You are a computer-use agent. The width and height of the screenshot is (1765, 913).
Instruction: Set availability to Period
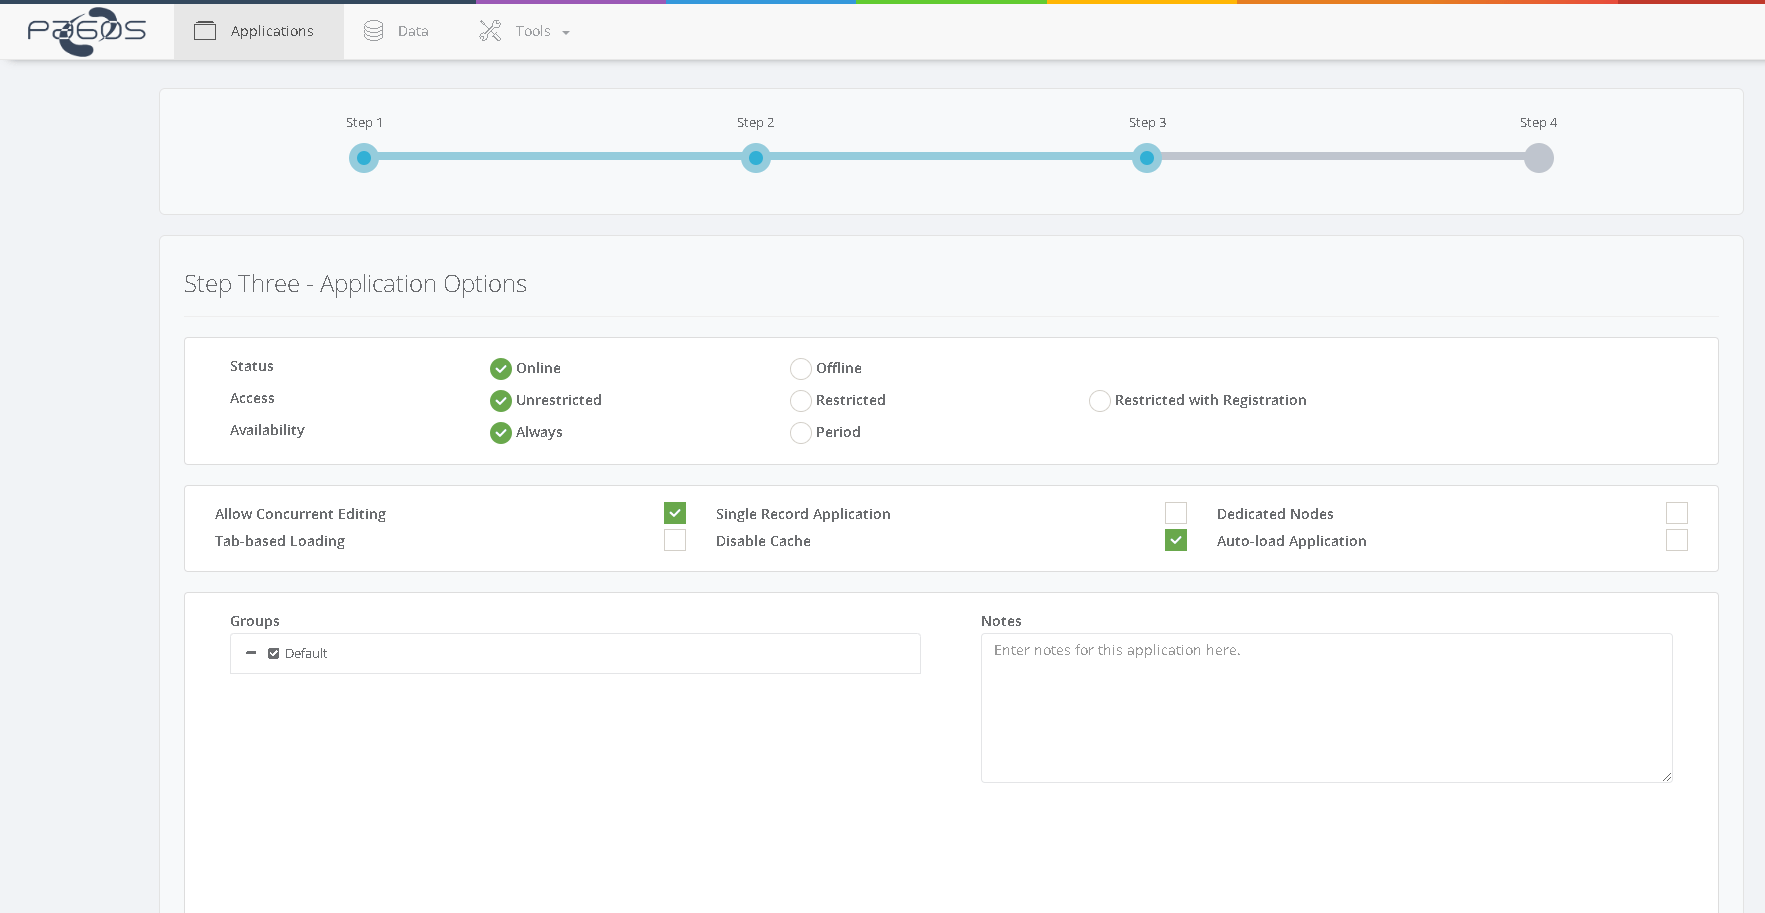801,433
